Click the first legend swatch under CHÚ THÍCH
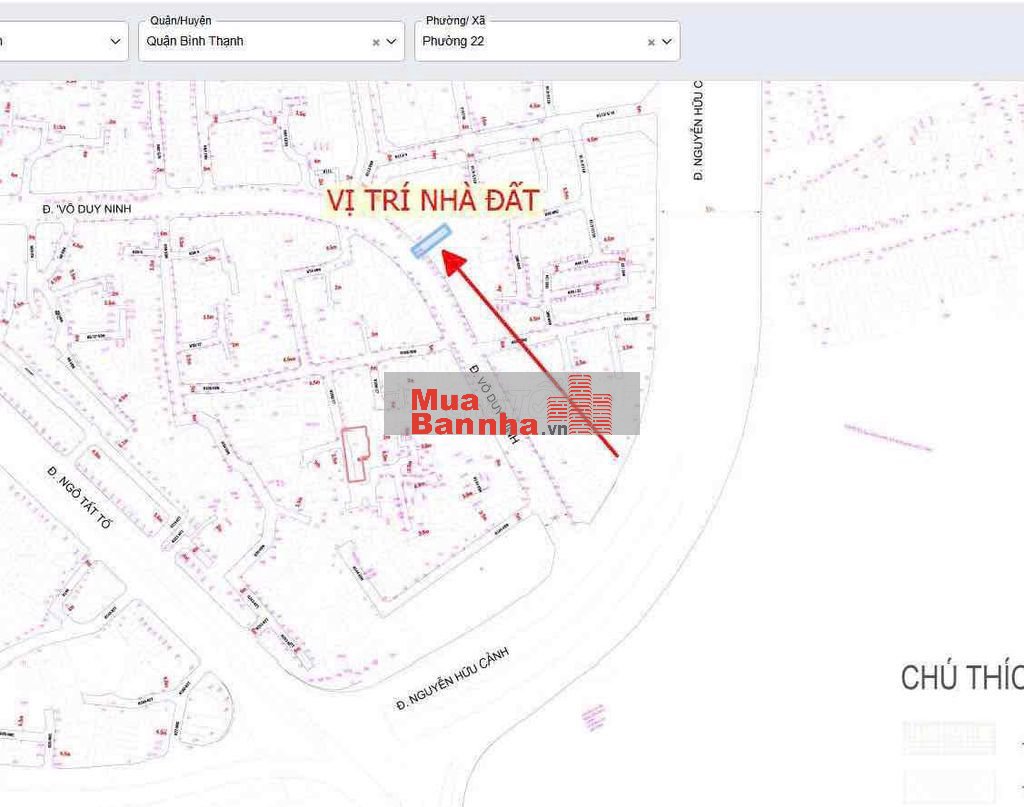 [949, 739]
